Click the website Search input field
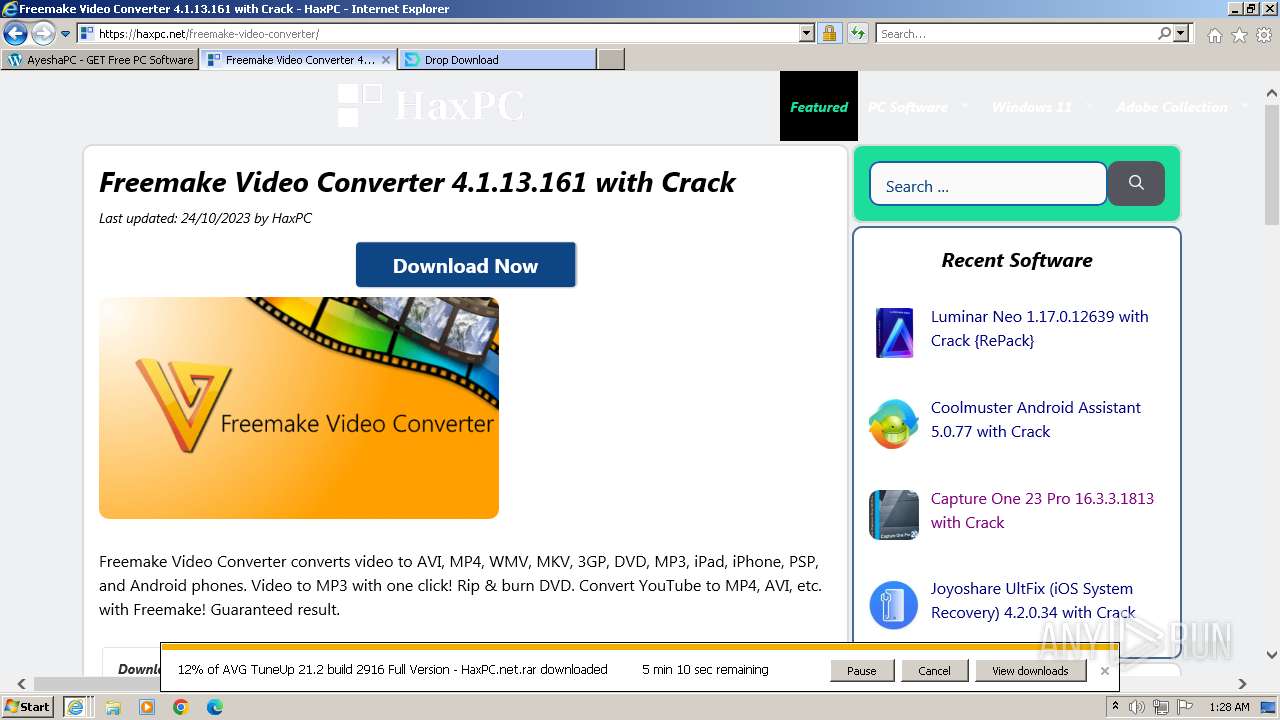 (988, 185)
